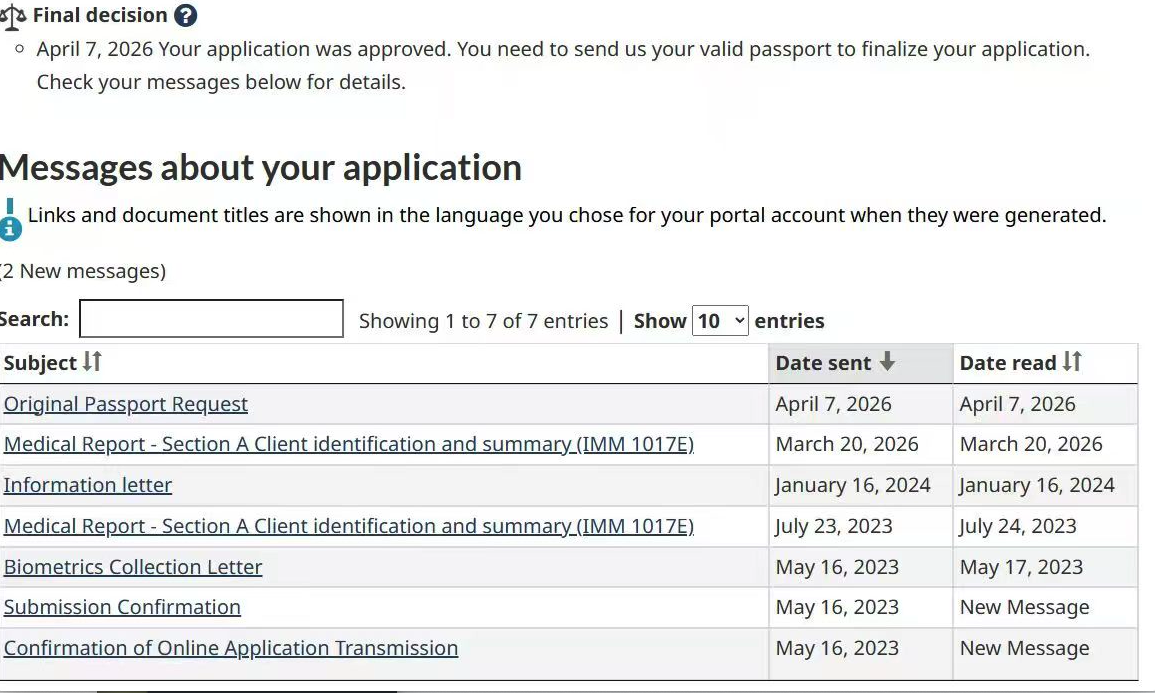Click the Date sent column header

point(824,363)
